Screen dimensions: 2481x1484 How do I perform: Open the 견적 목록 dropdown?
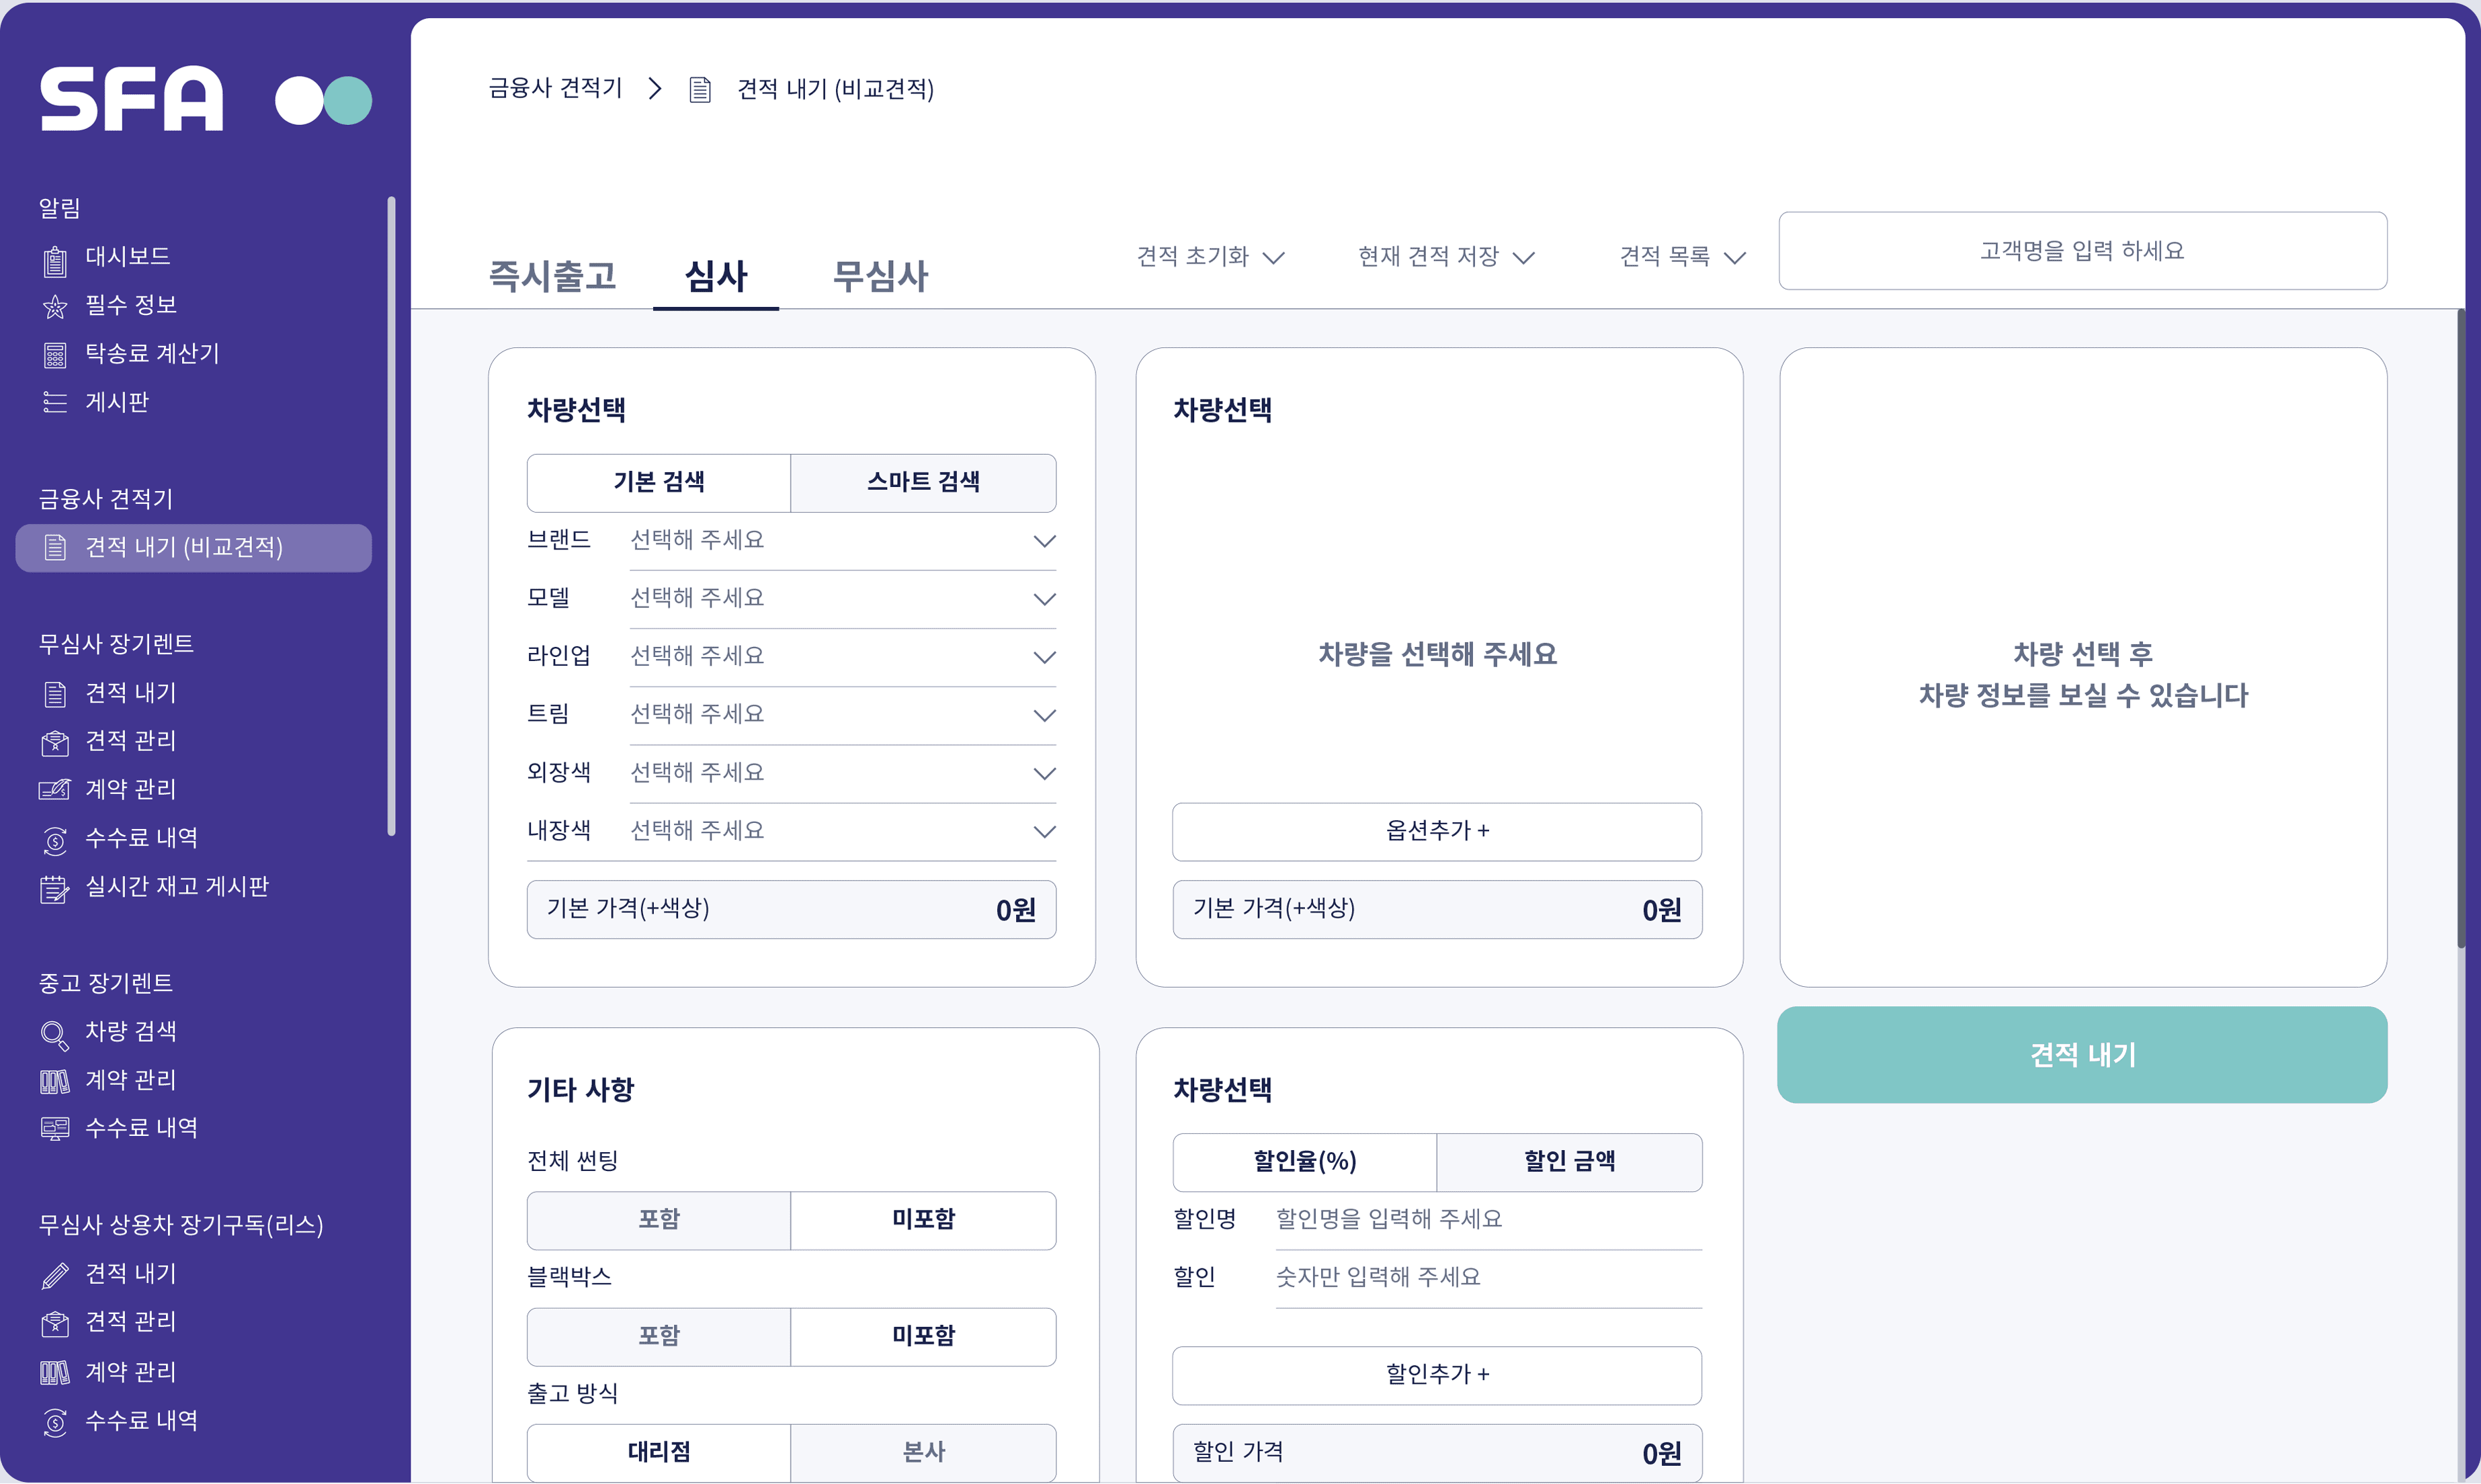coord(1682,257)
